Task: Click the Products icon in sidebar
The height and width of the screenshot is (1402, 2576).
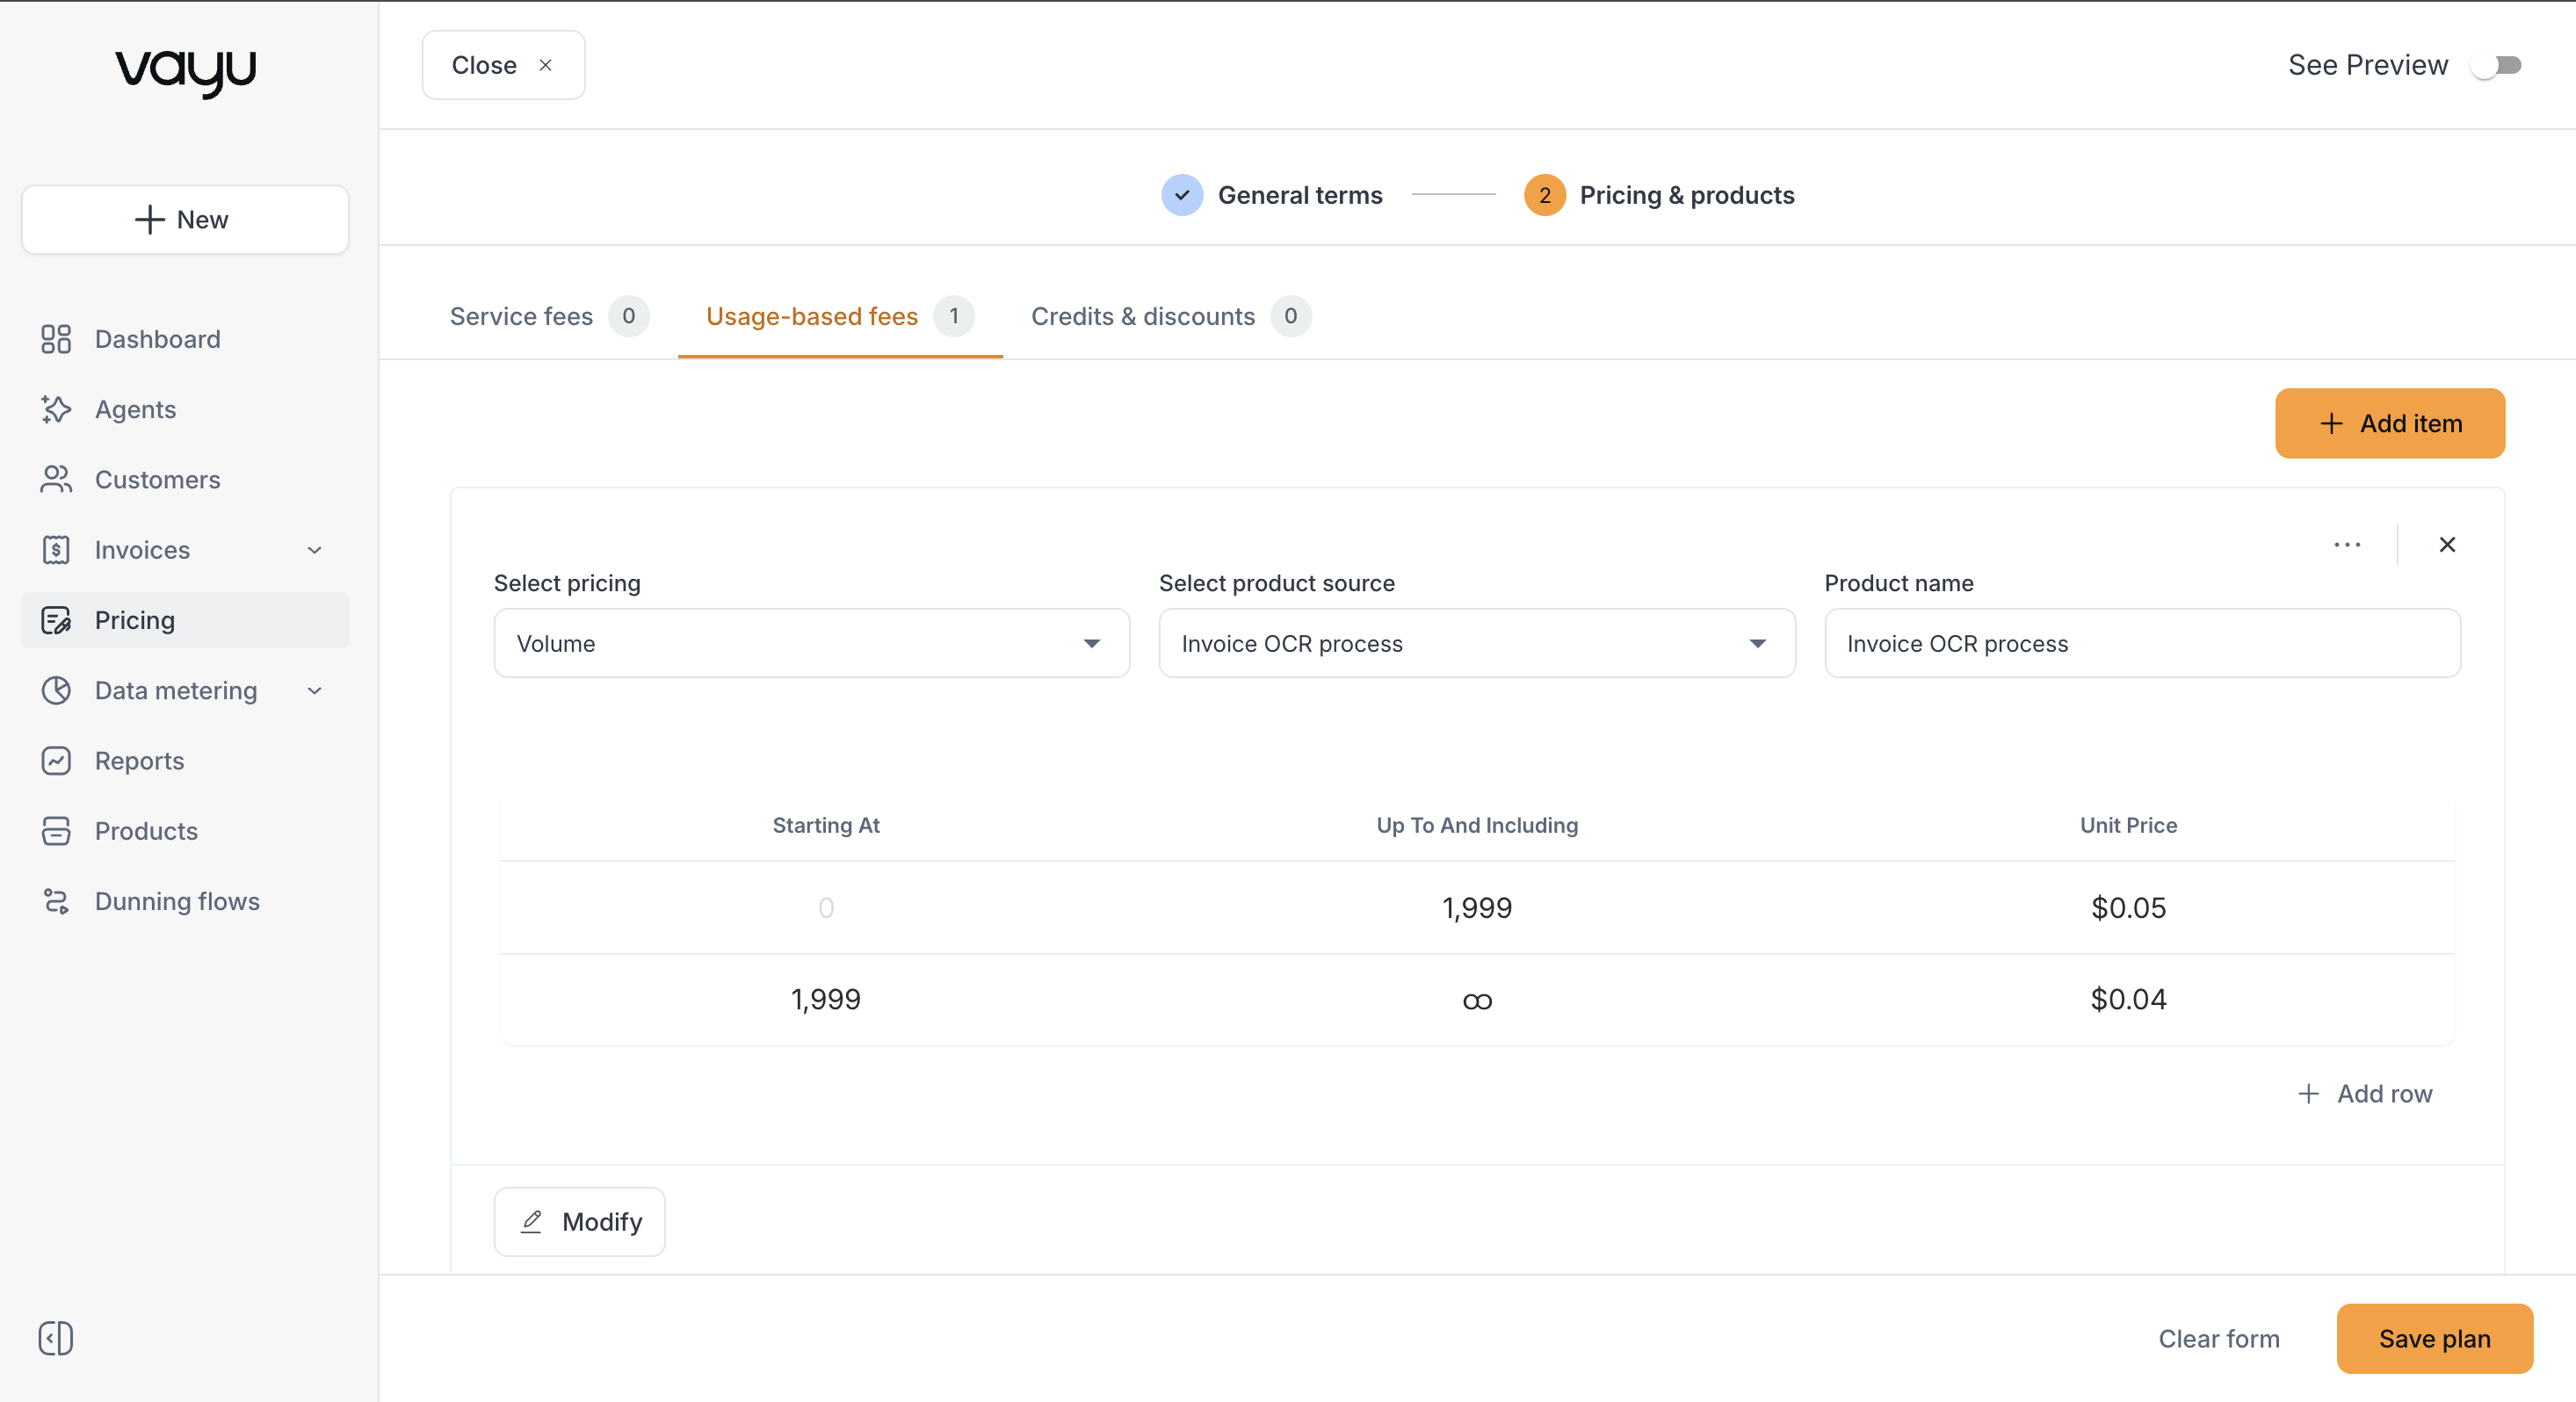Action: (56, 831)
